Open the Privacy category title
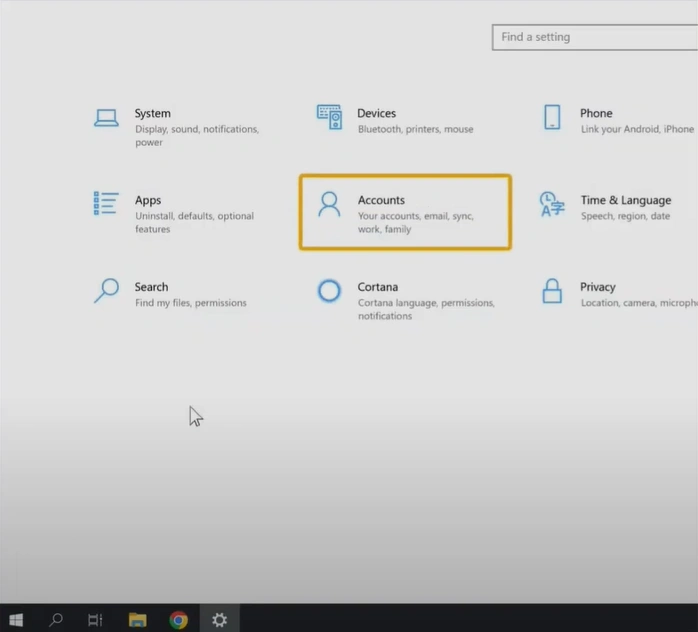The image size is (698, 632). (598, 287)
